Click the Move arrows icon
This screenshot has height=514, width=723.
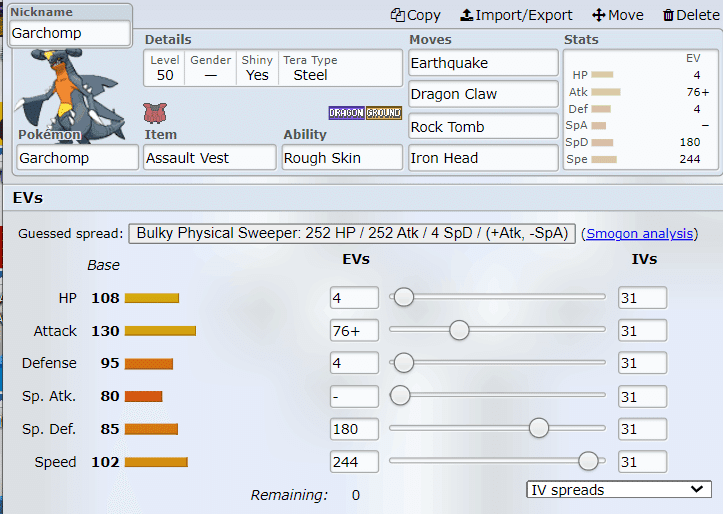(599, 15)
